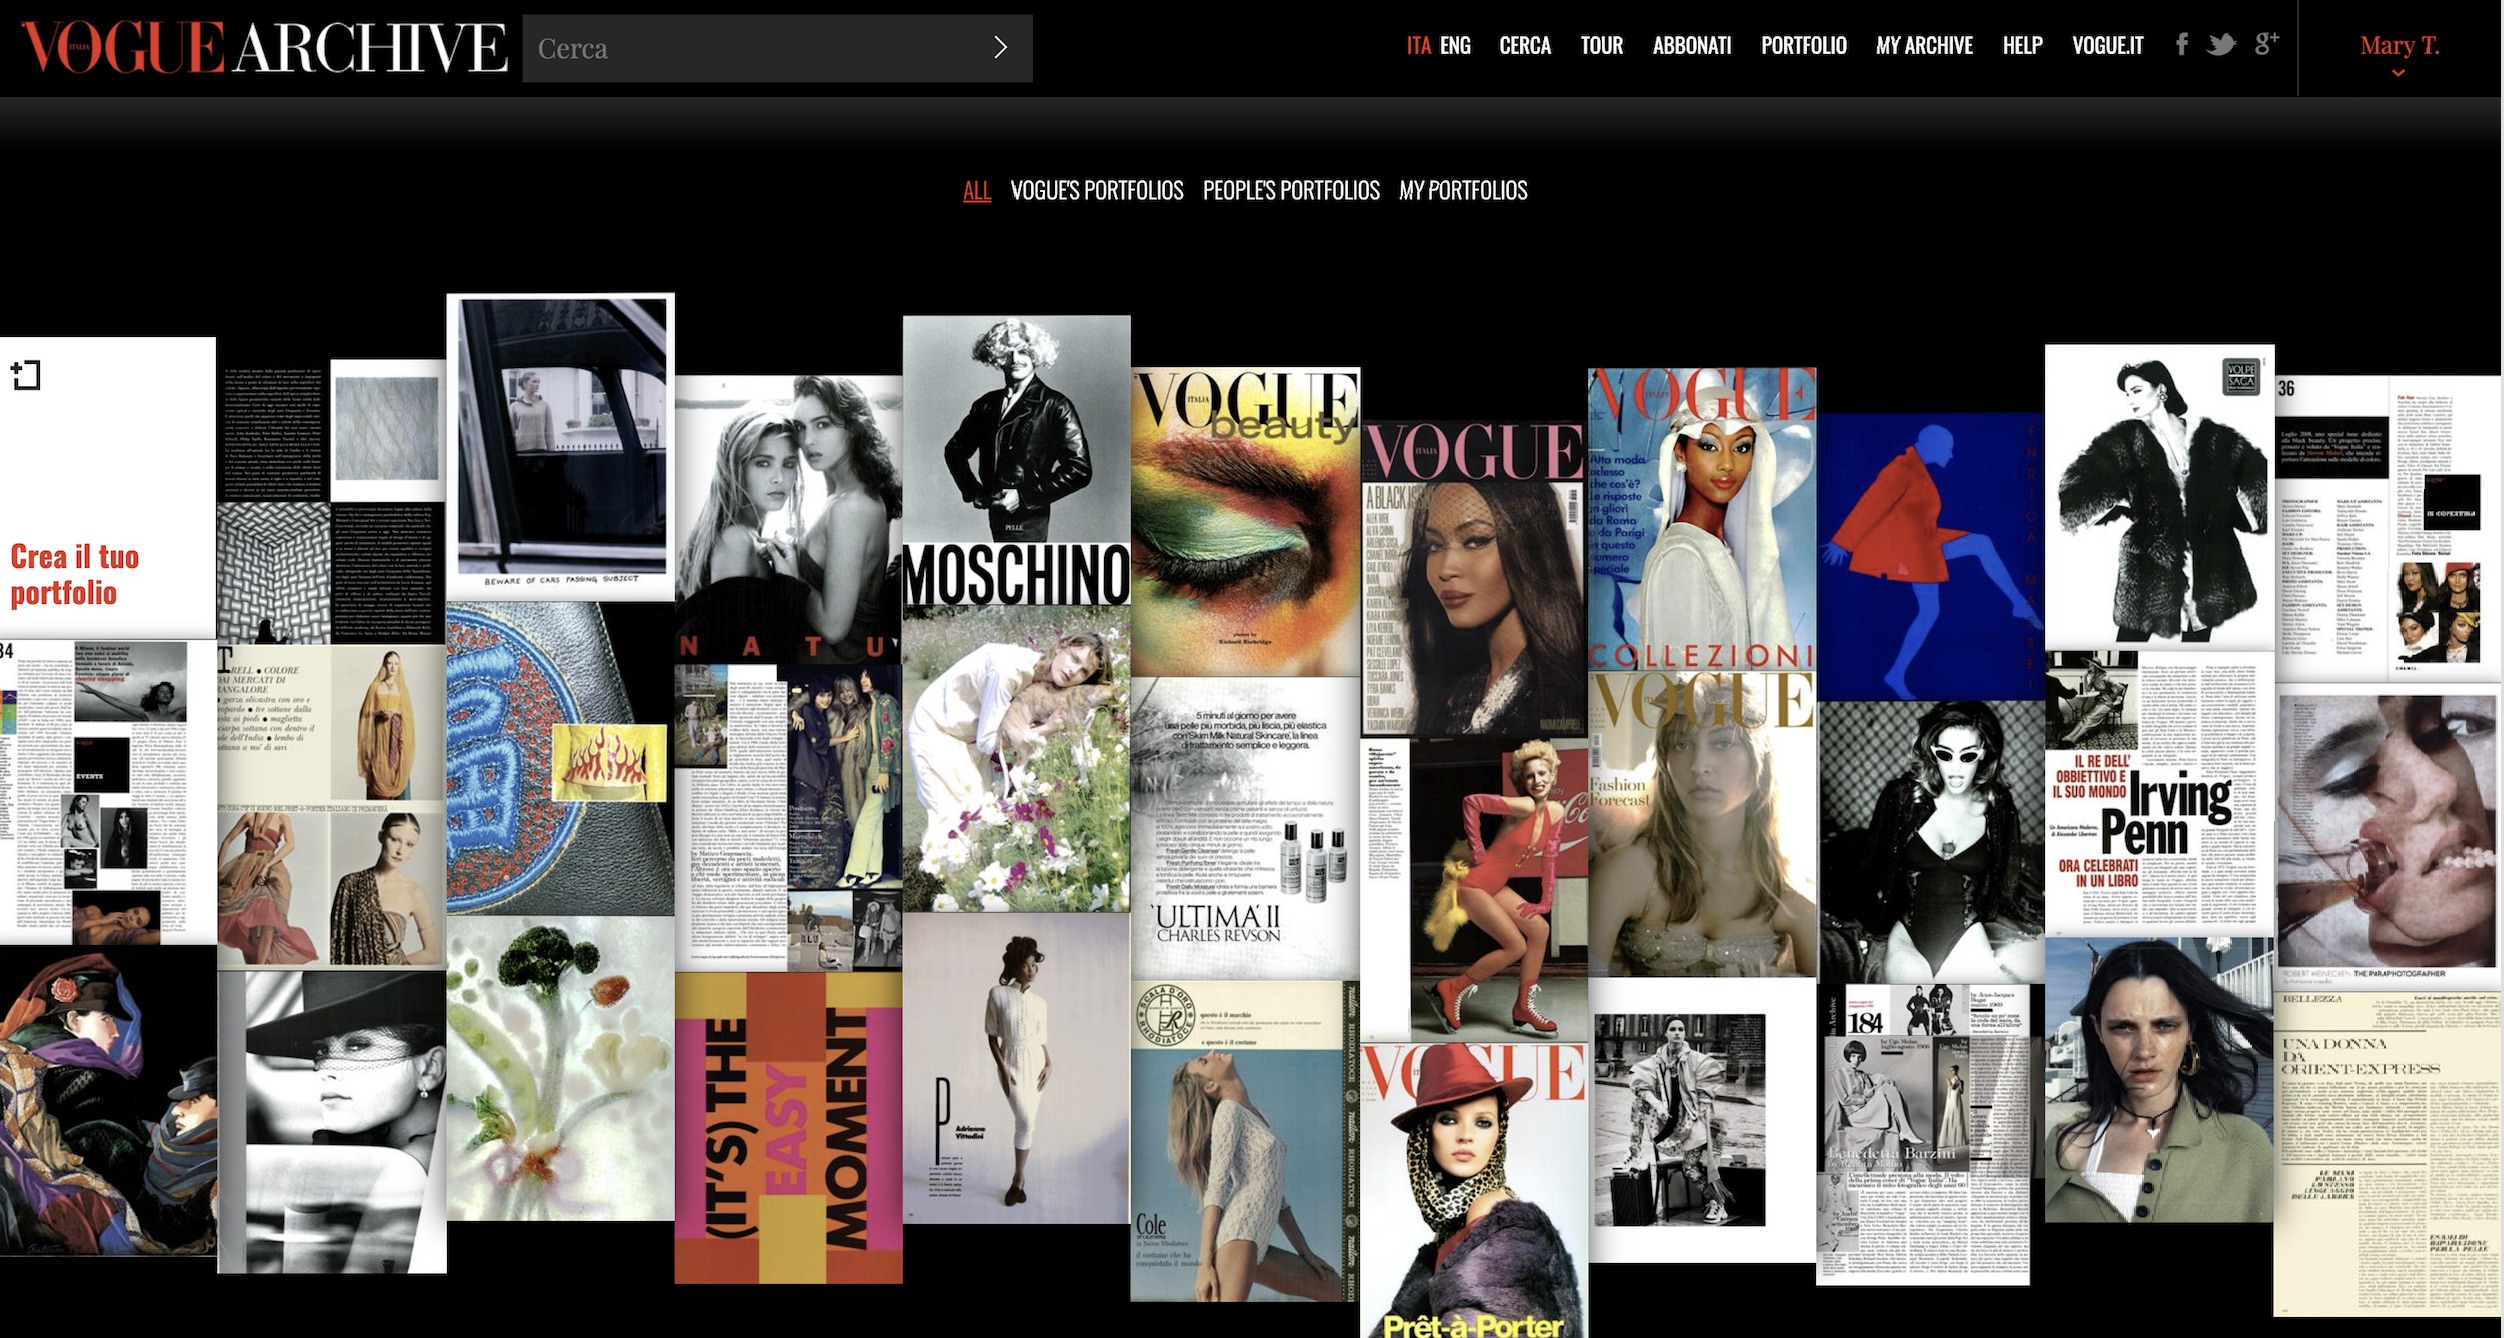The width and height of the screenshot is (2504, 1338).
Task: Open the TOUR menu item
Action: [1601, 45]
